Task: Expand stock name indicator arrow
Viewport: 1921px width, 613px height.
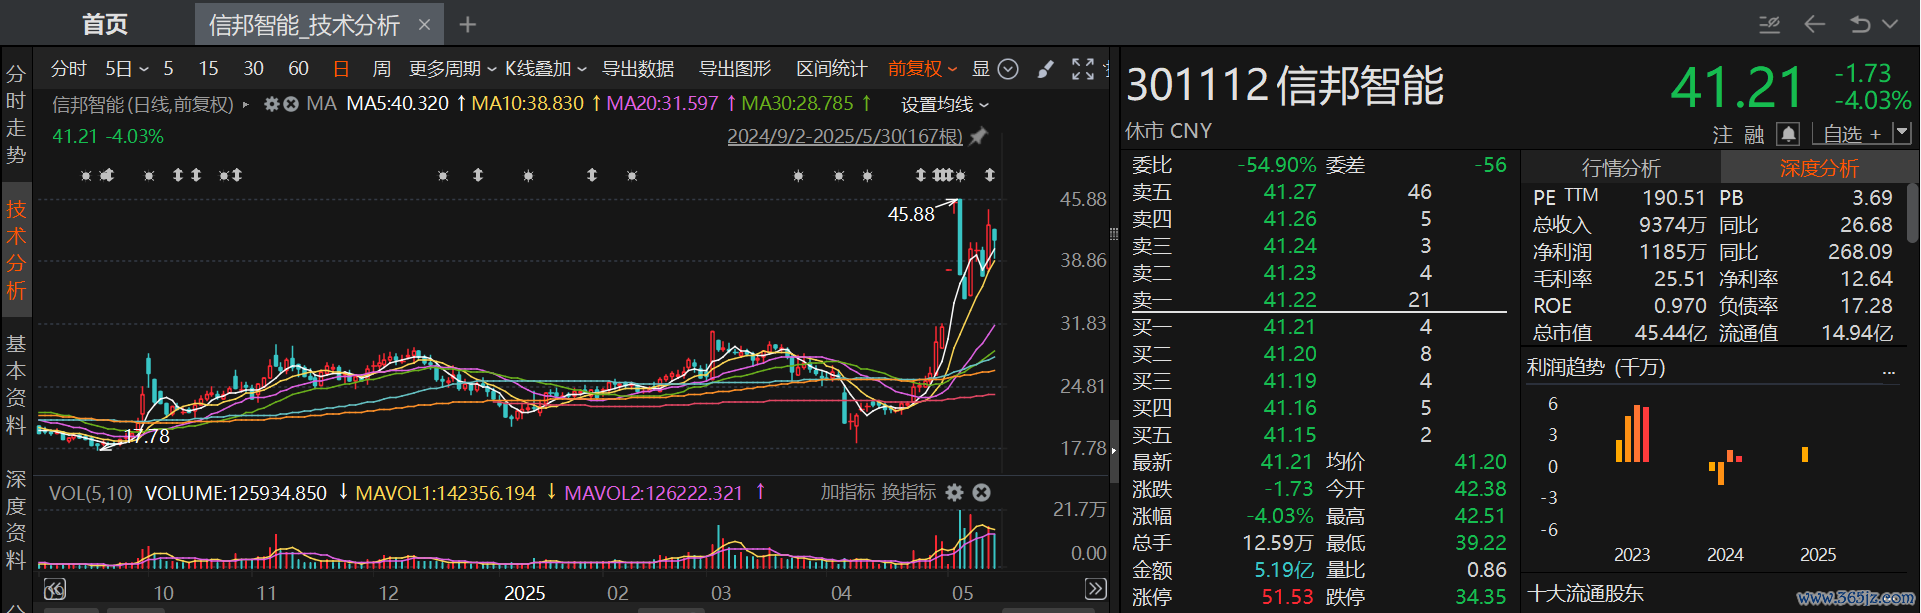Action: 246,104
